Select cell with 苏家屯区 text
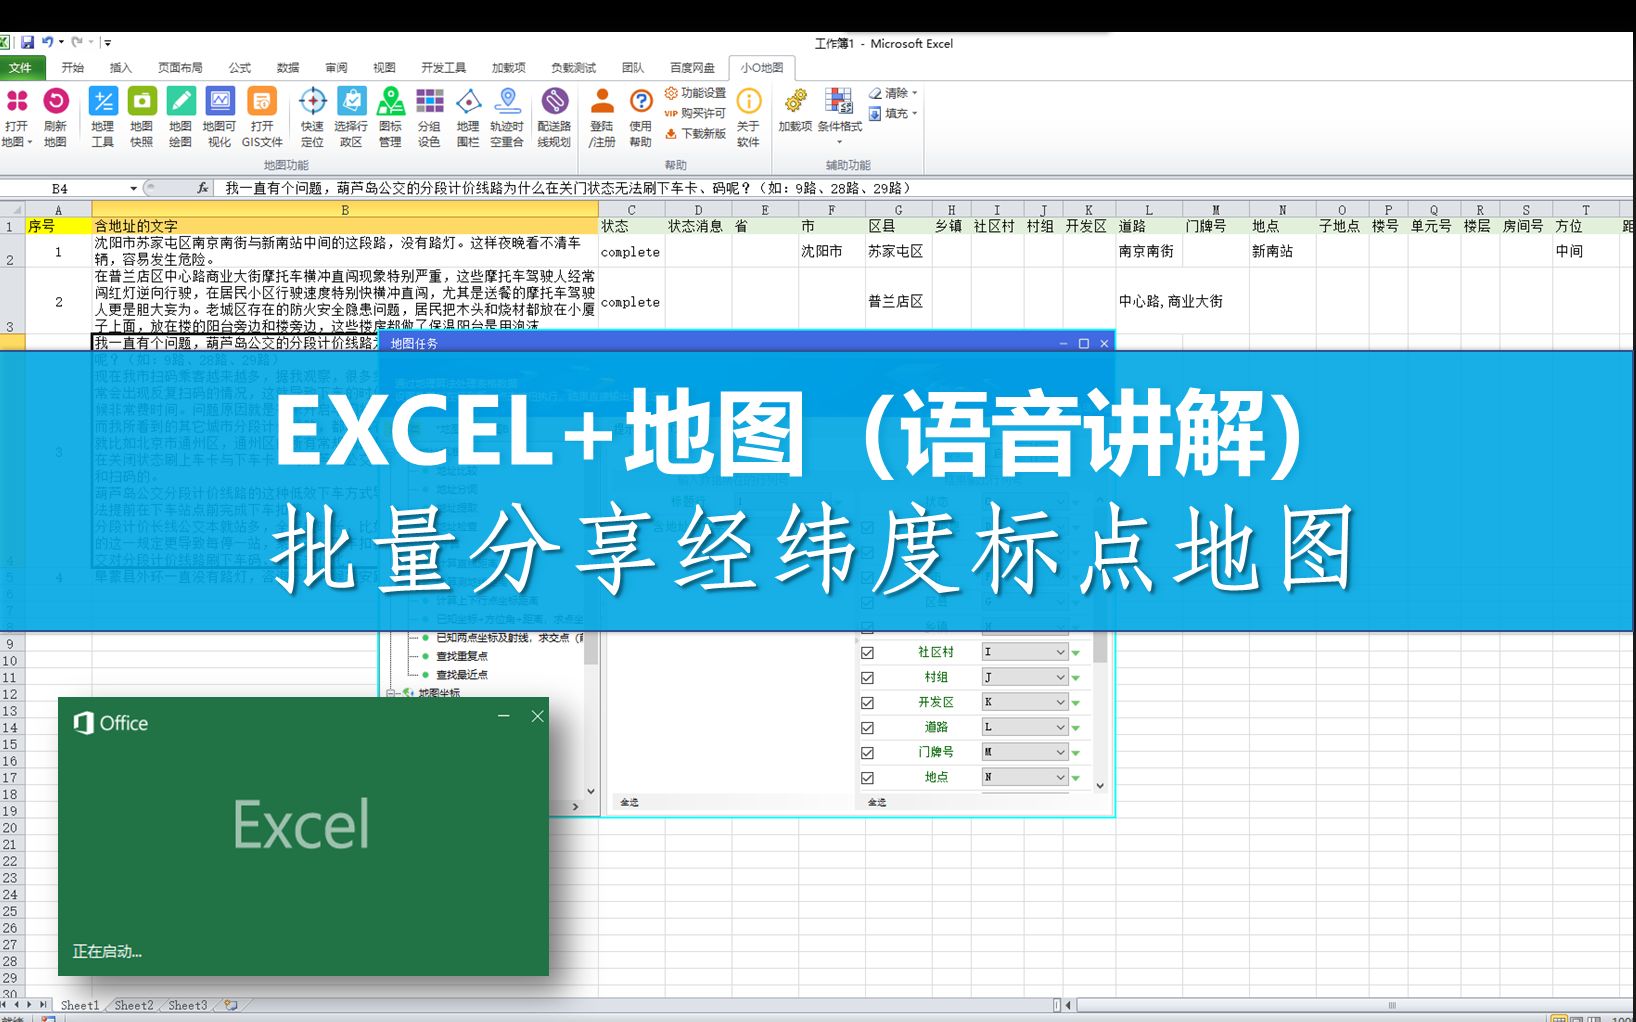1636x1022 pixels. [x=899, y=251]
